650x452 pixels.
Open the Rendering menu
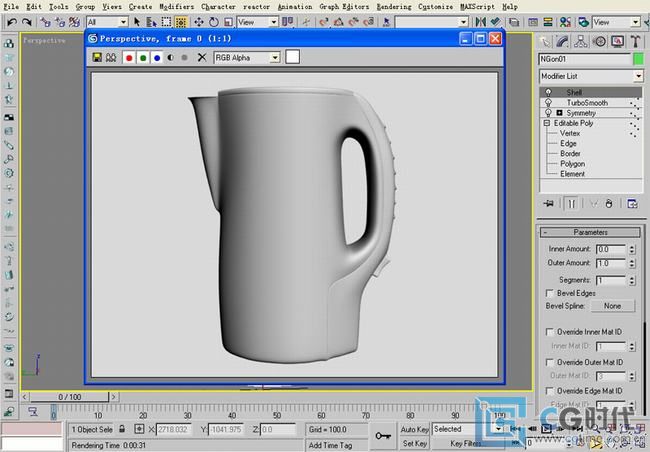pos(394,7)
